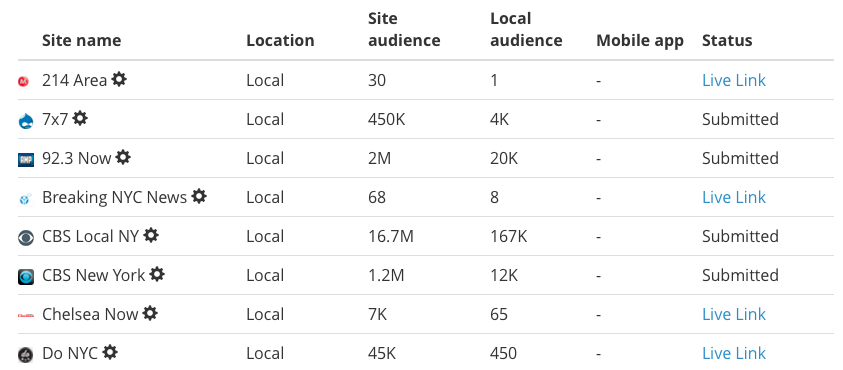The width and height of the screenshot is (843, 370).
Task: Open gear settings for Chelsea Now
Action: click(150, 313)
